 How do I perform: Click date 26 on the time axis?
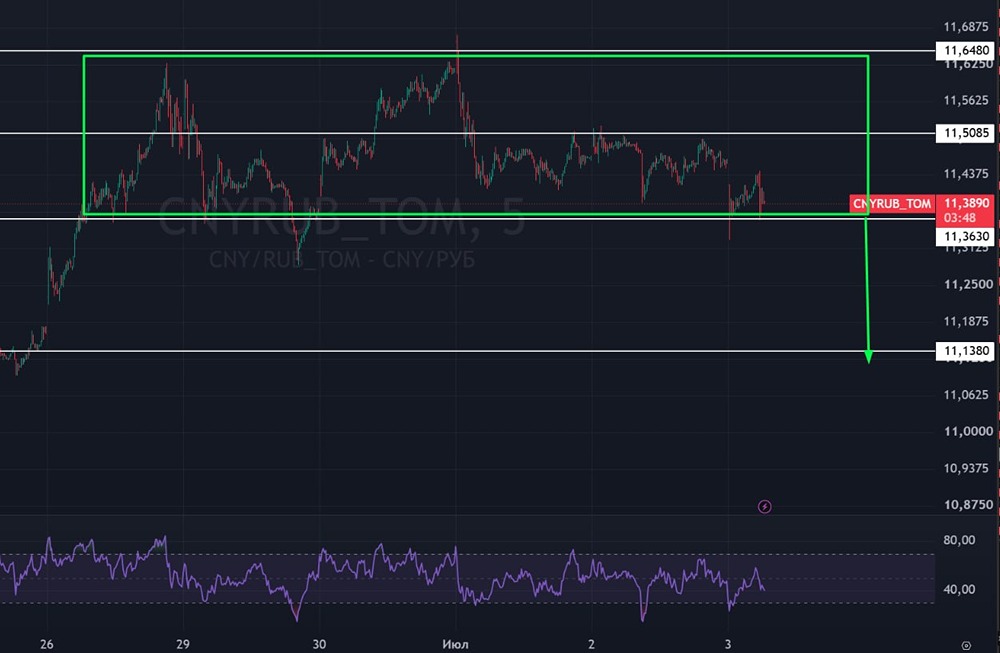click(x=47, y=644)
